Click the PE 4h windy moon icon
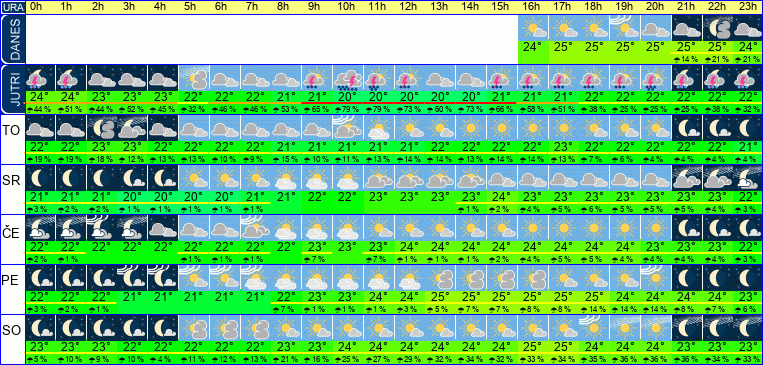Image resolution: width=763 pixels, height=365 pixels. coord(163,278)
